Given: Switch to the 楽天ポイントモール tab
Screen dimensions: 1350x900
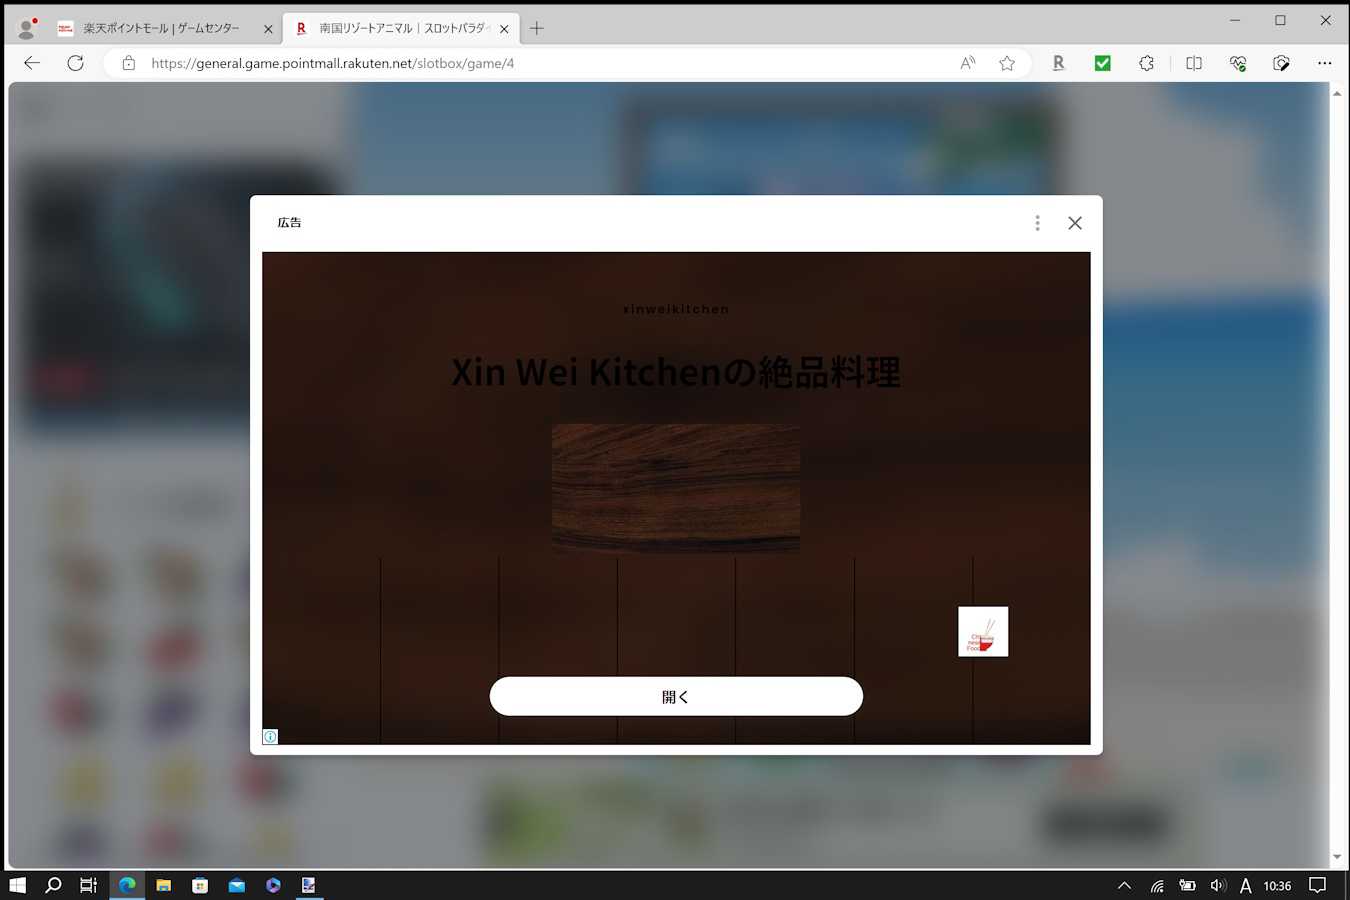Looking at the screenshot, I should click(x=165, y=28).
